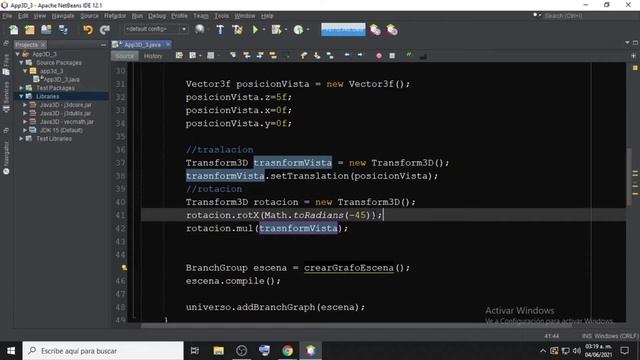Open the Source menu
This screenshot has width=640, height=360.
coord(89,16)
